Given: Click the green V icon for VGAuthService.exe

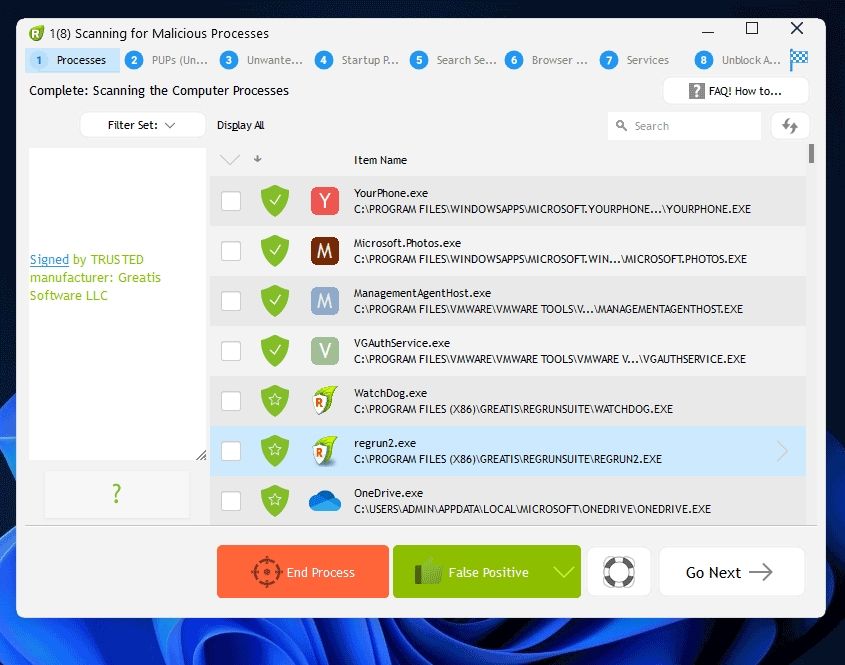Looking at the screenshot, I should (x=324, y=351).
